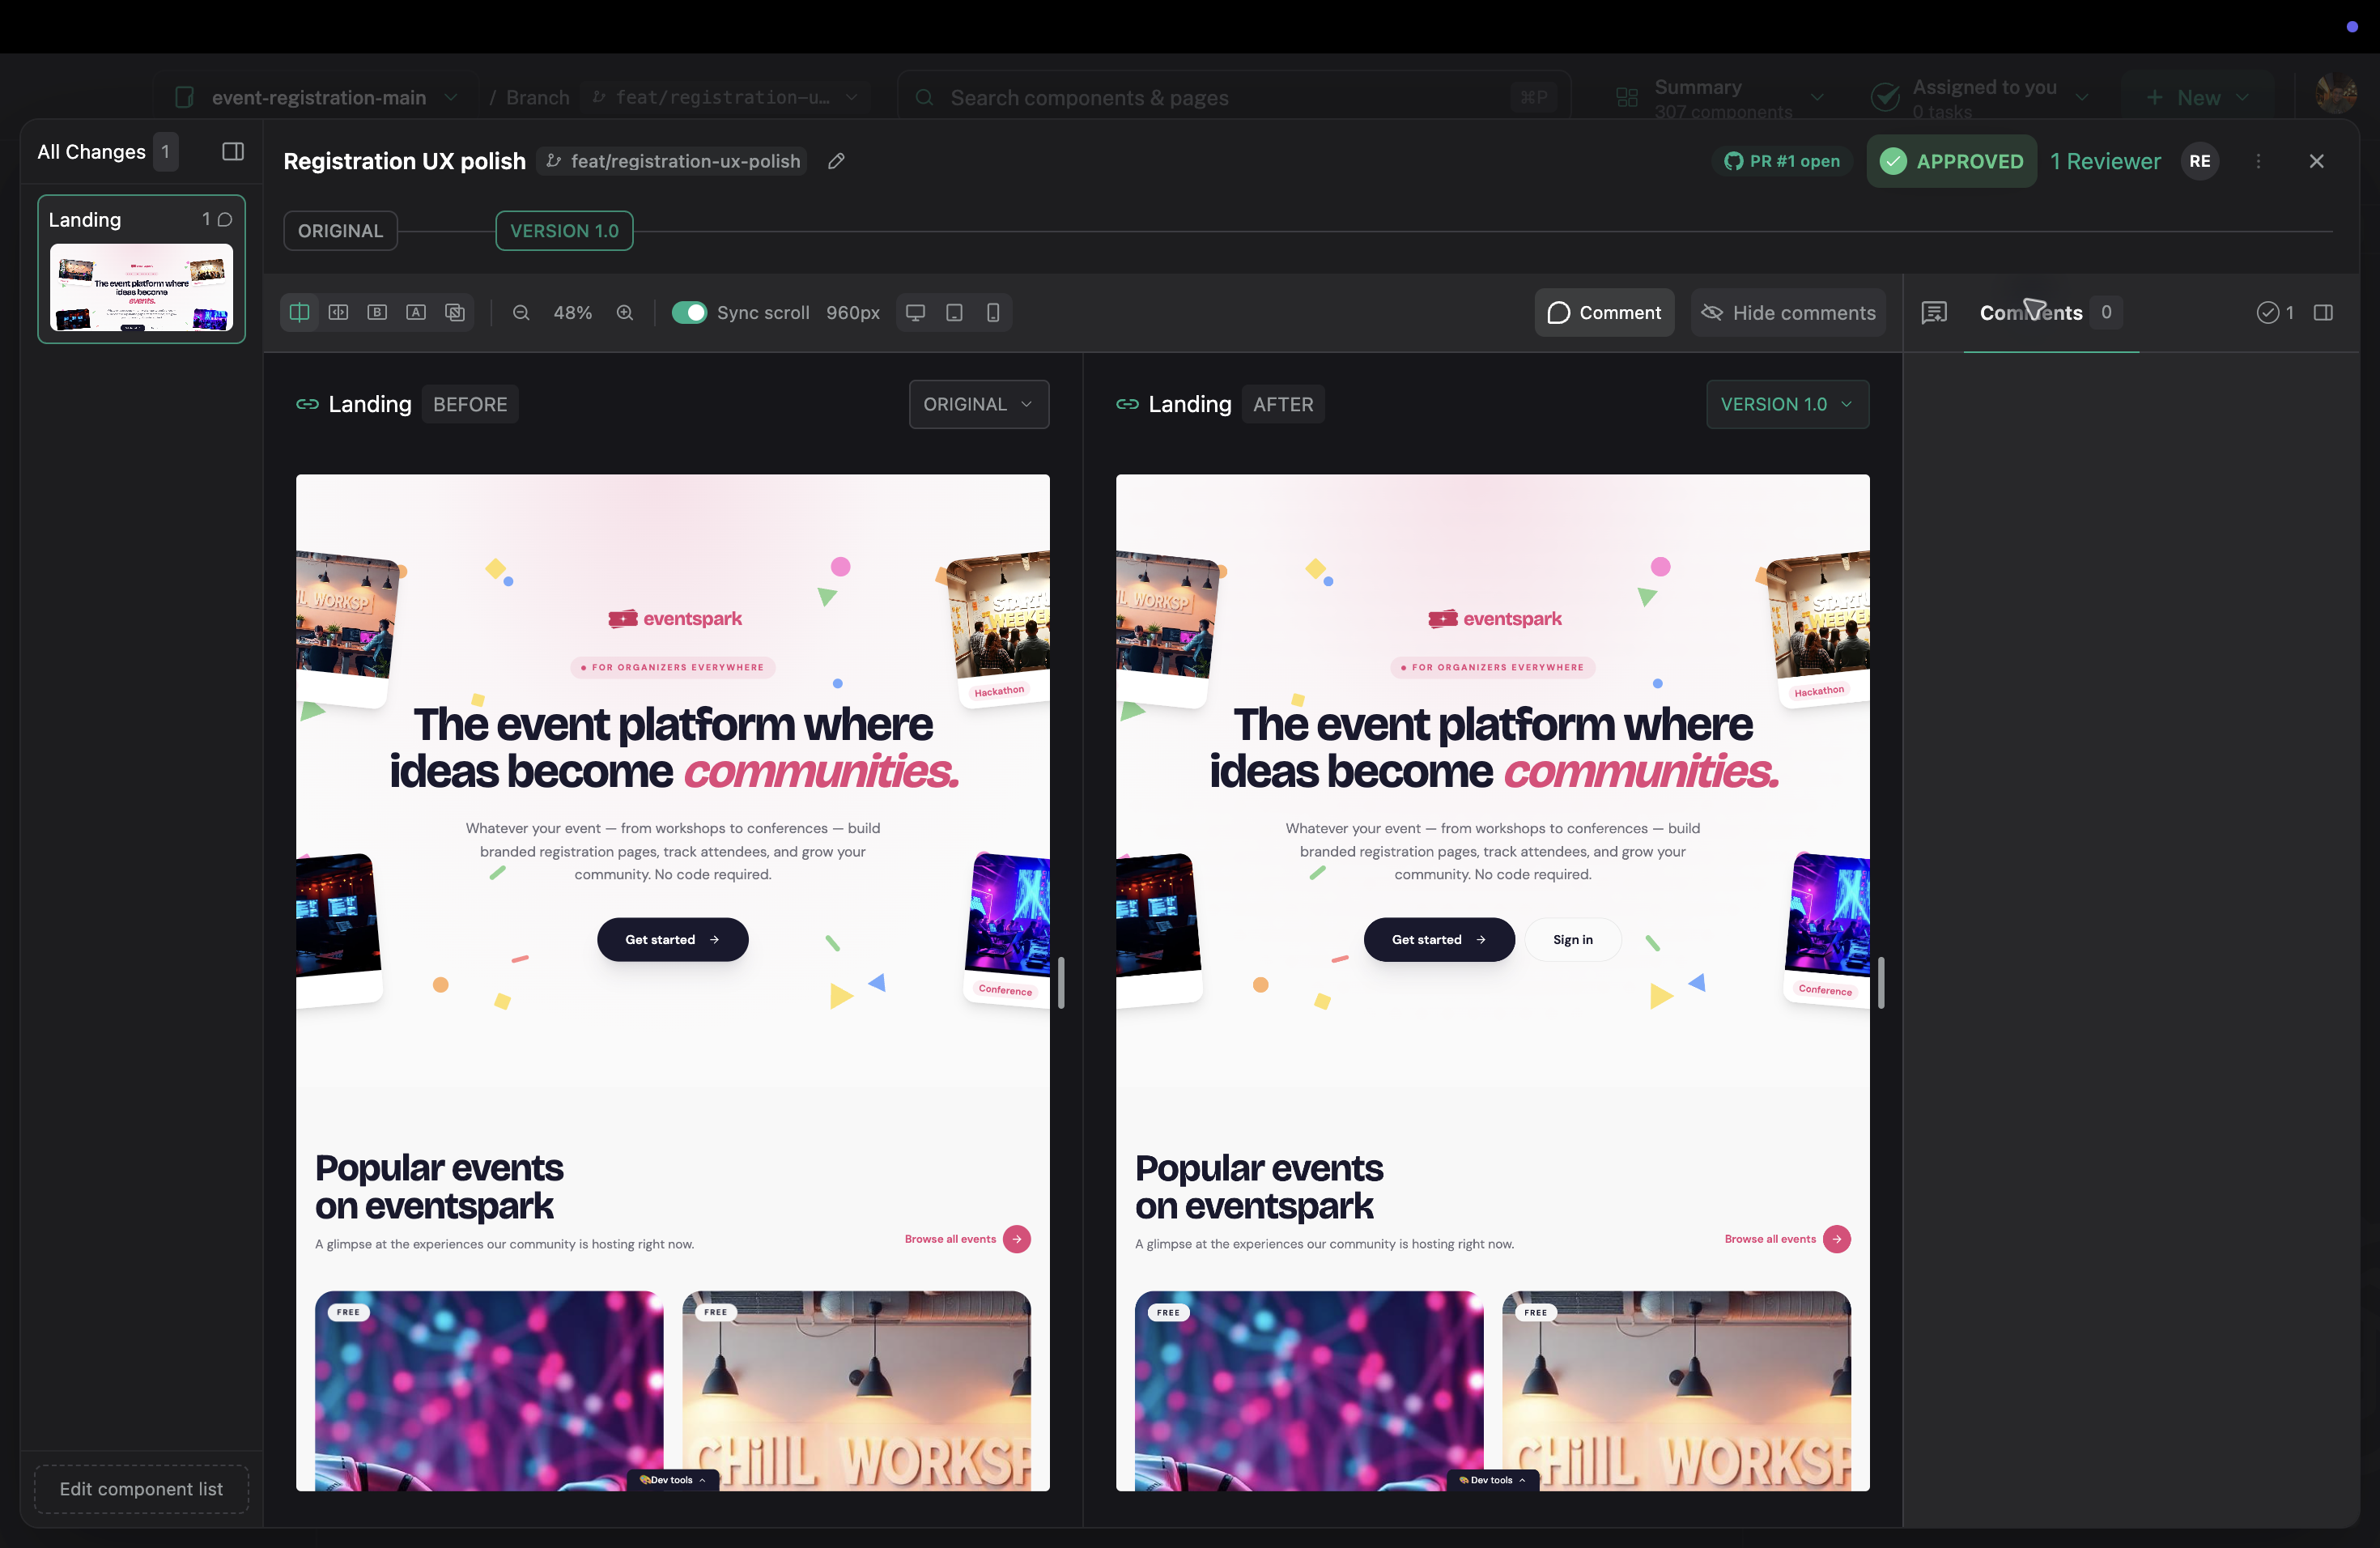Click the Before pane vertical scrollbar
Image resolution: width=2380 pixels, height=1548 pixels.
click(x=1061, y=982)
